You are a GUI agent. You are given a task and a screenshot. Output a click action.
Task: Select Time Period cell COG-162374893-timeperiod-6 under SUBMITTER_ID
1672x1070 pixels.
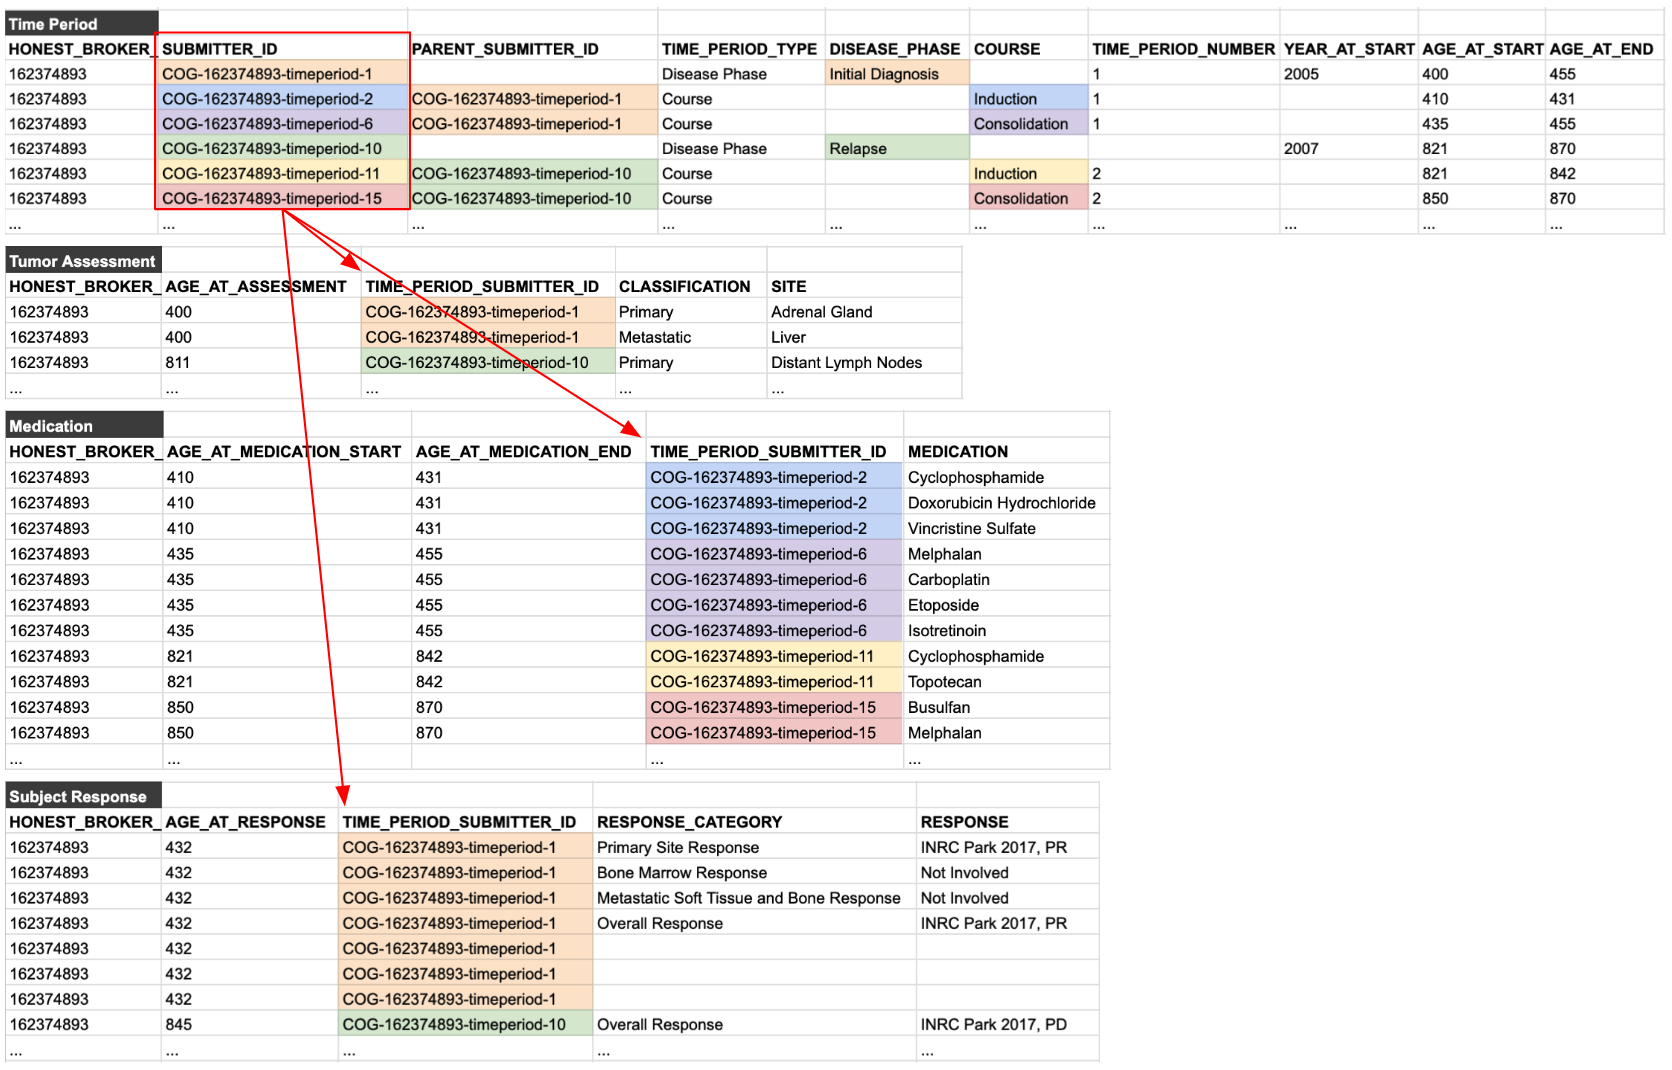point(283,124)
